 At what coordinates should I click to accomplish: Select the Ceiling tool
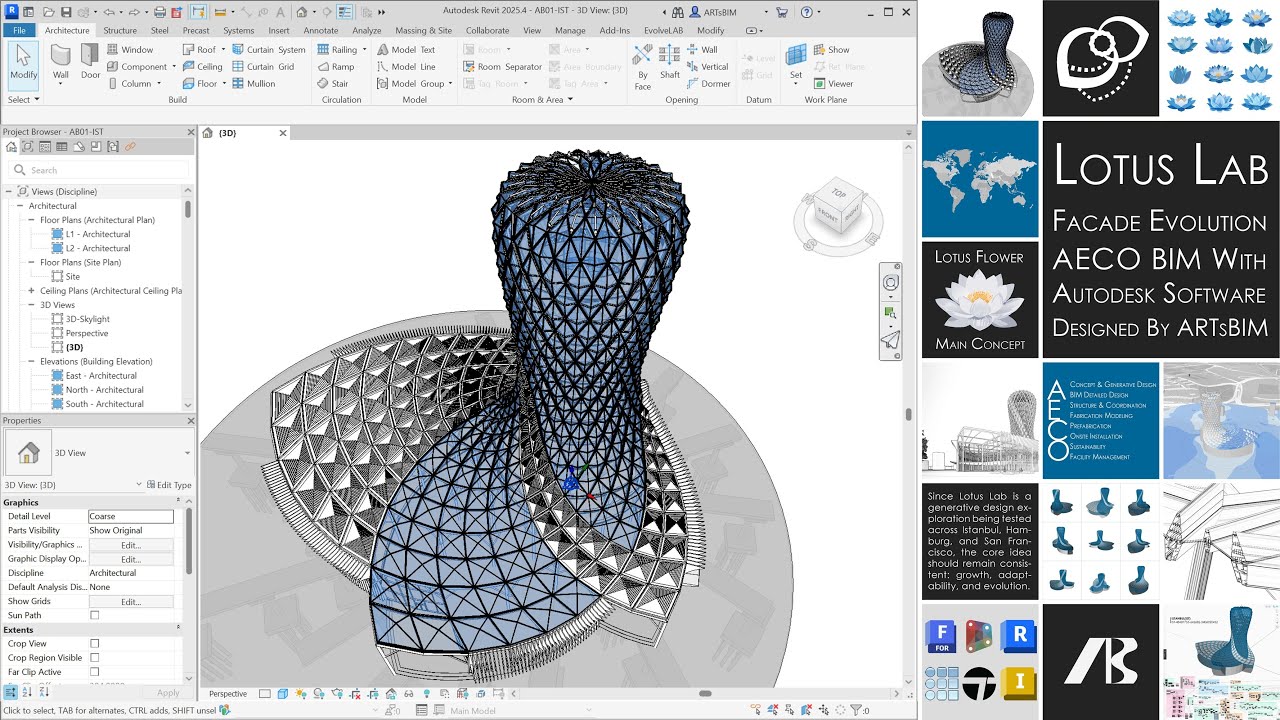coord(201,67)
